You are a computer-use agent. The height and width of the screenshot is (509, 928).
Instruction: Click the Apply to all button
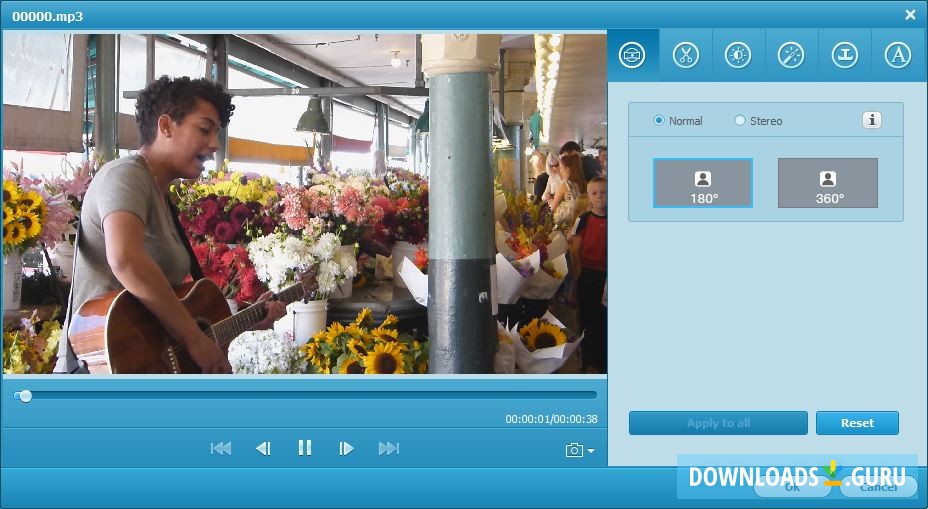point(718,423)
